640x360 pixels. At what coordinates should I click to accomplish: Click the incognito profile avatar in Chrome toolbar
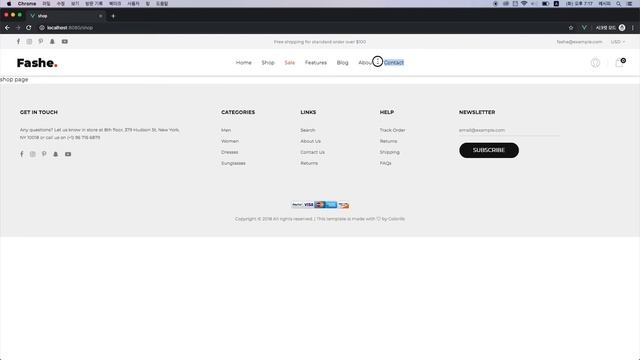point(622,28)
